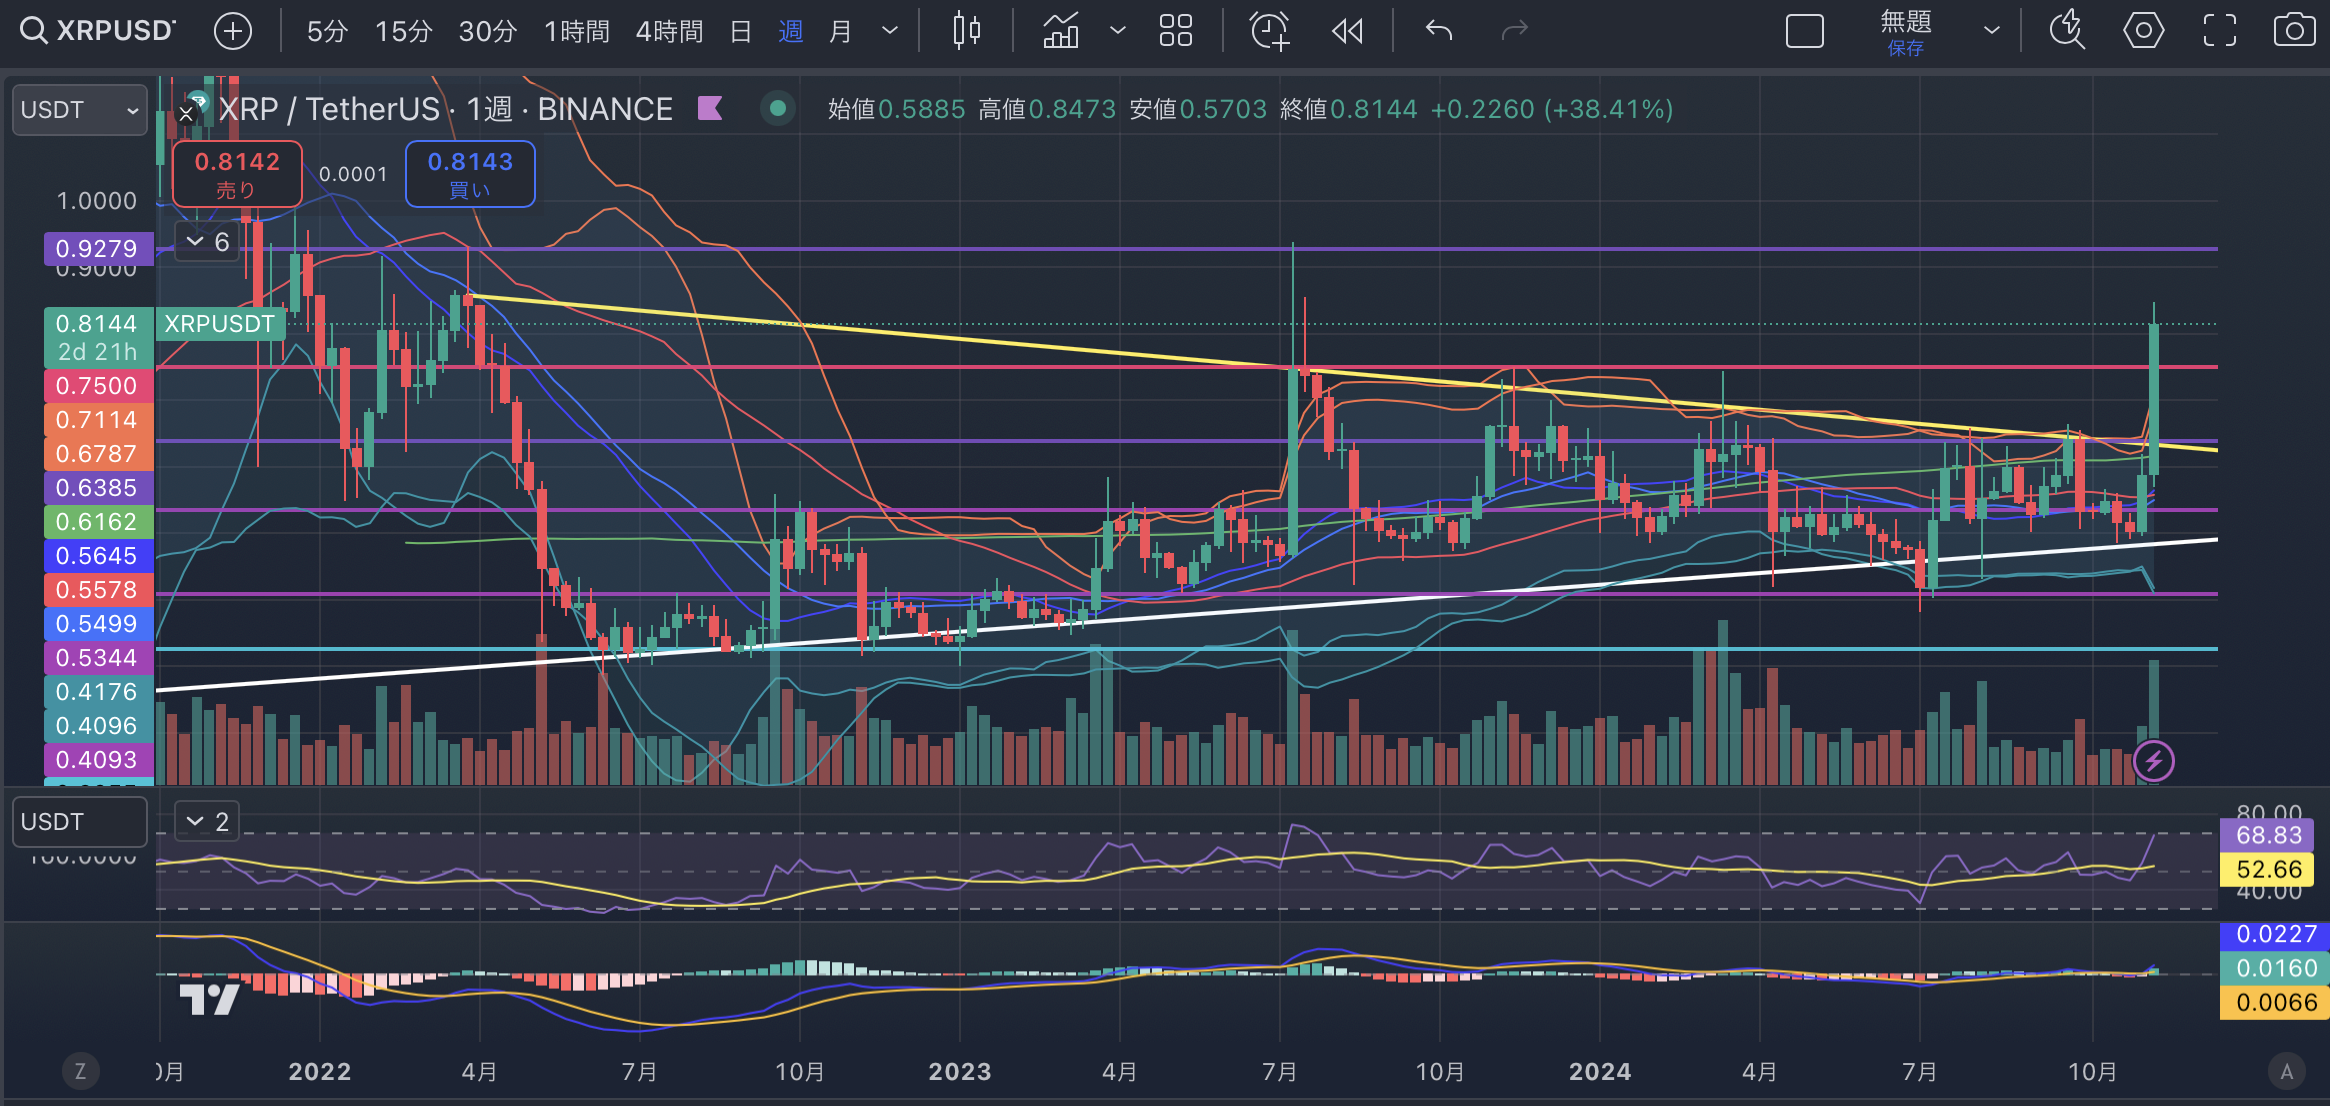
Task: Expand layout manage chevron
Action: pyautogui.click(x=1992, y=31)
